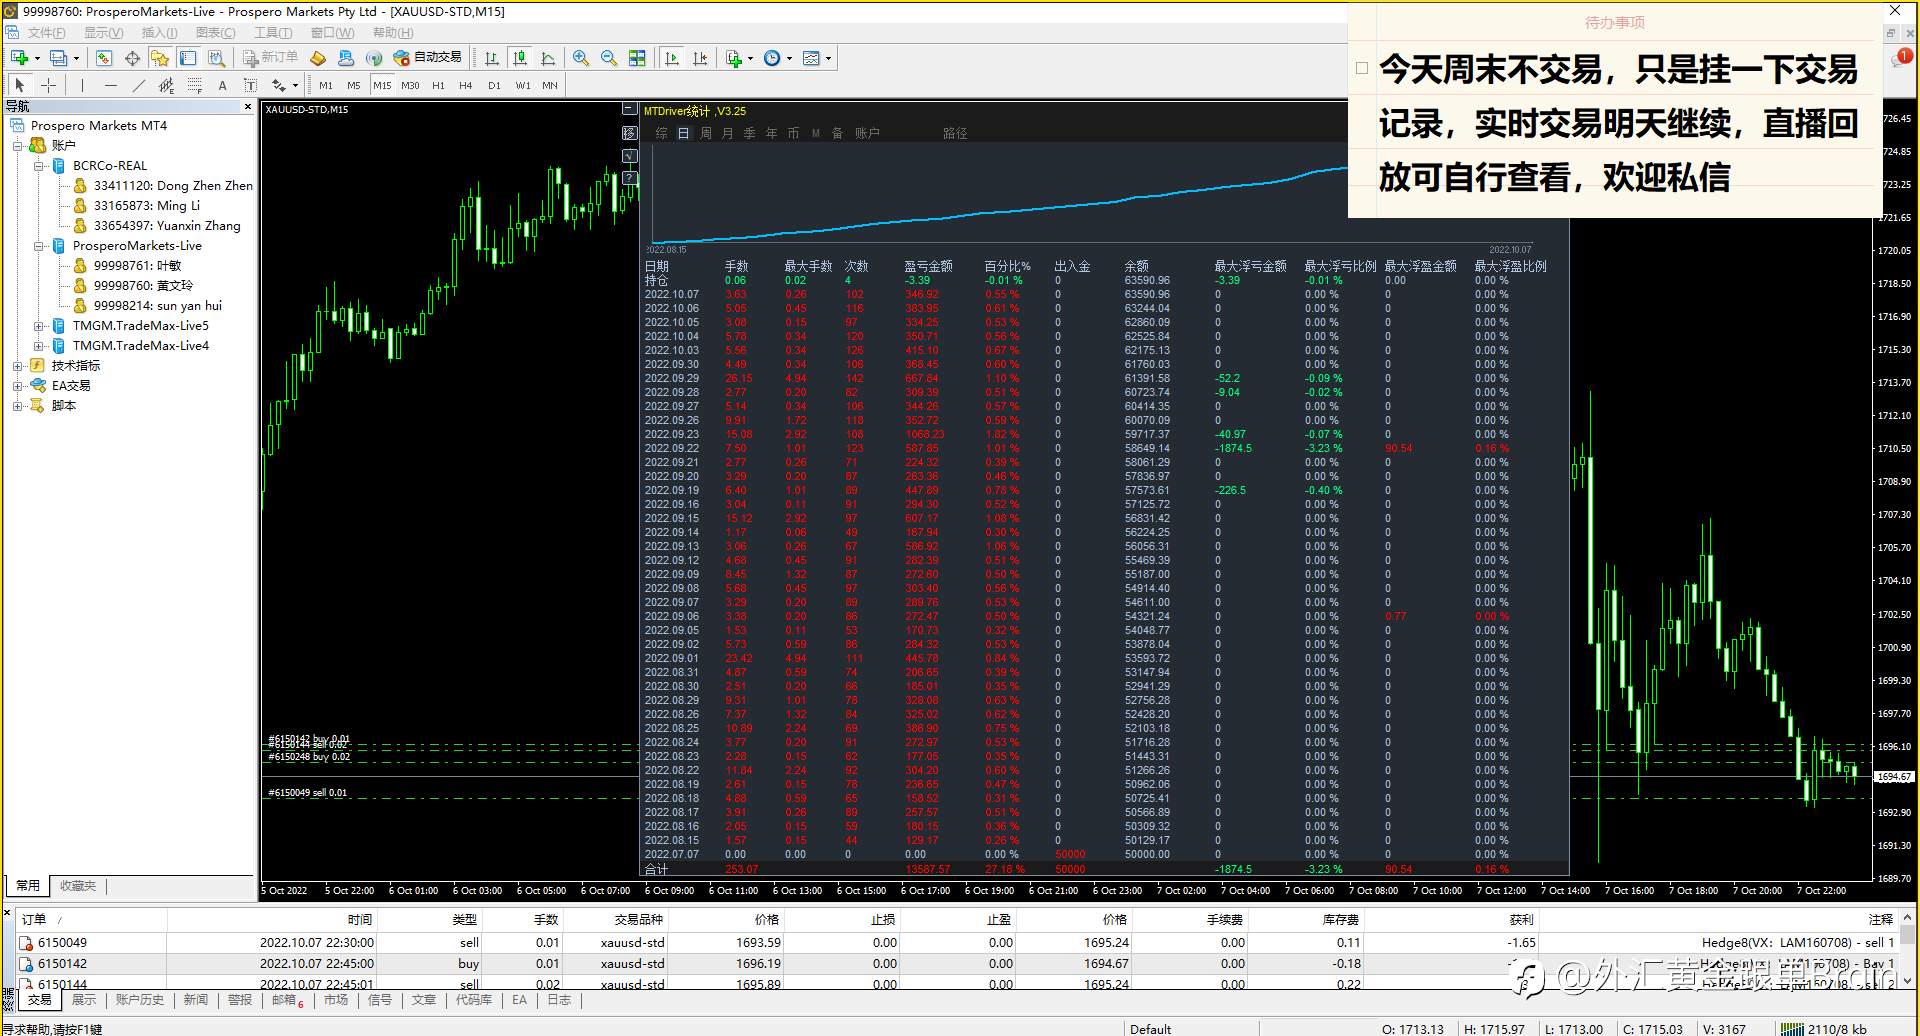Switch timeframe to M5
The width and height of the screenshot is (1920, 1036).
(x=354, y=85)
